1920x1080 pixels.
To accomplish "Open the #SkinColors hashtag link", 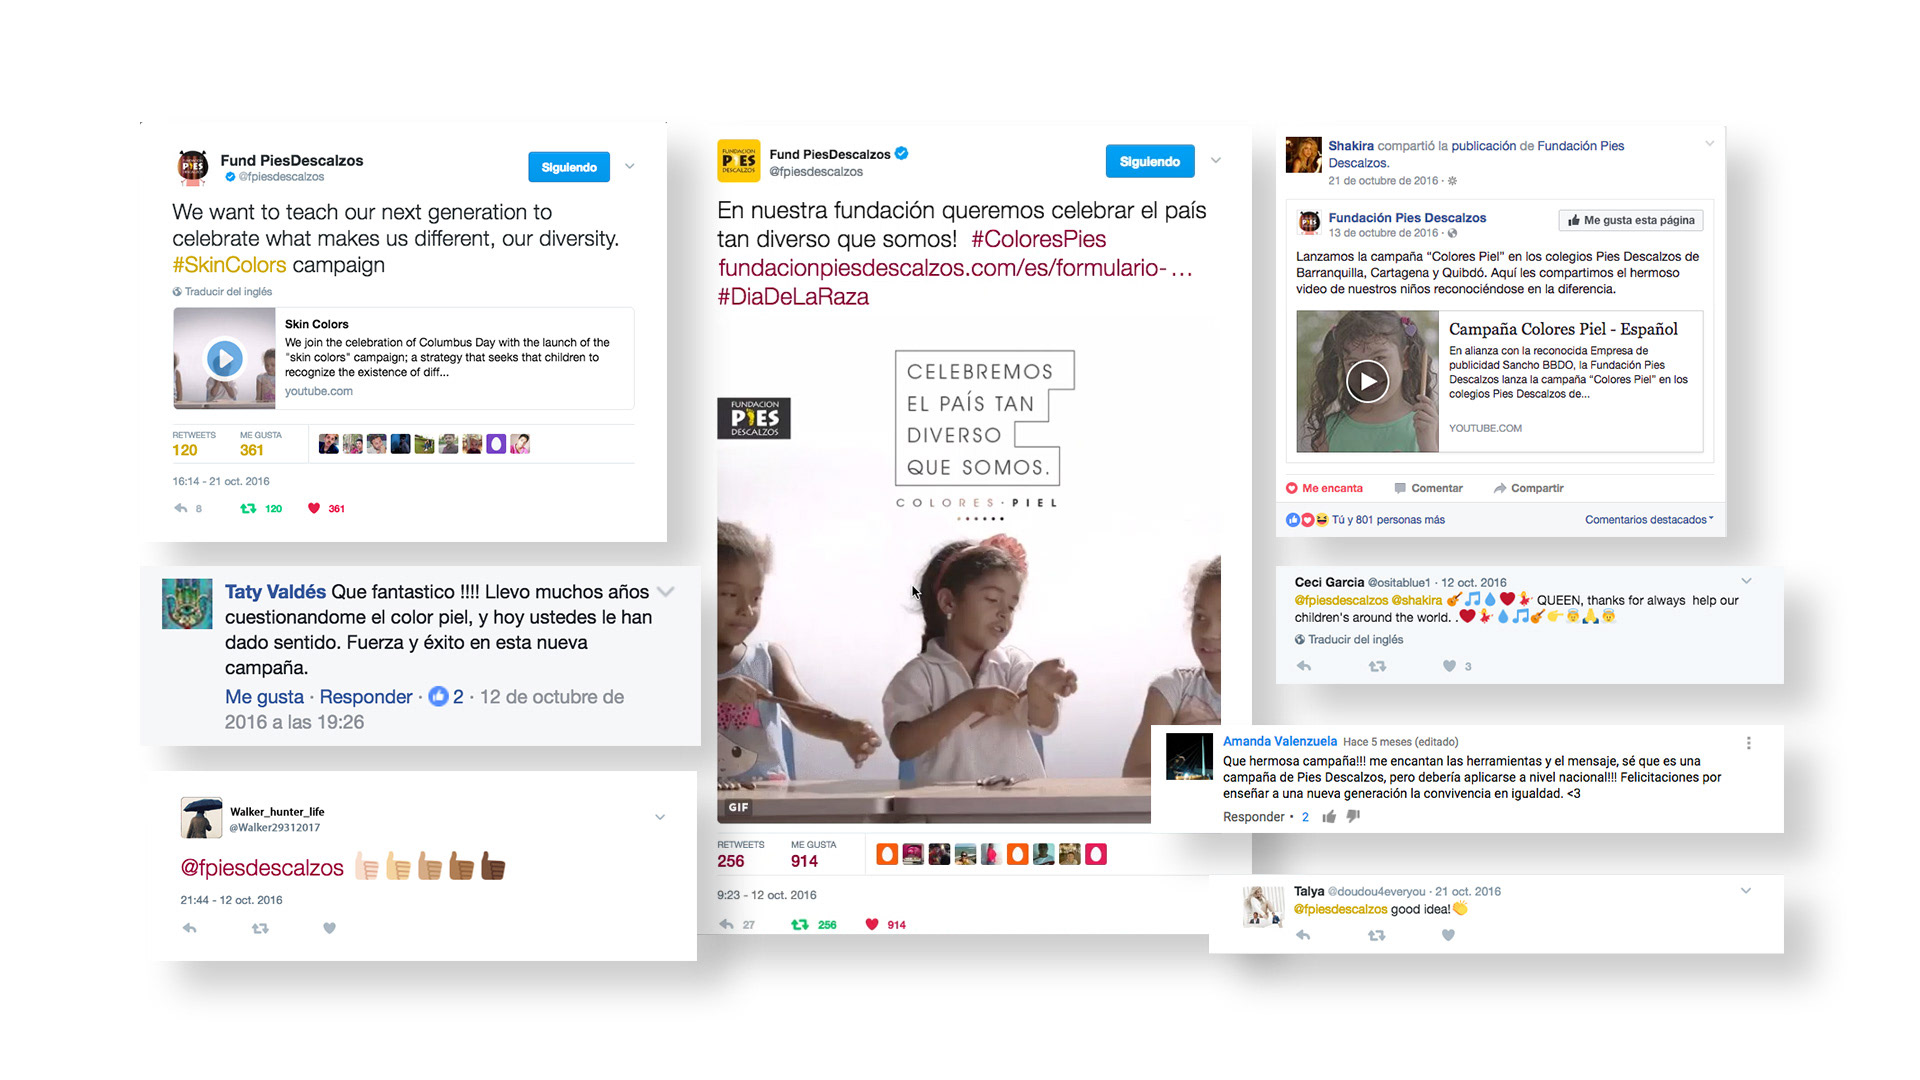I will pyautogui.click(x=229, y=265).
